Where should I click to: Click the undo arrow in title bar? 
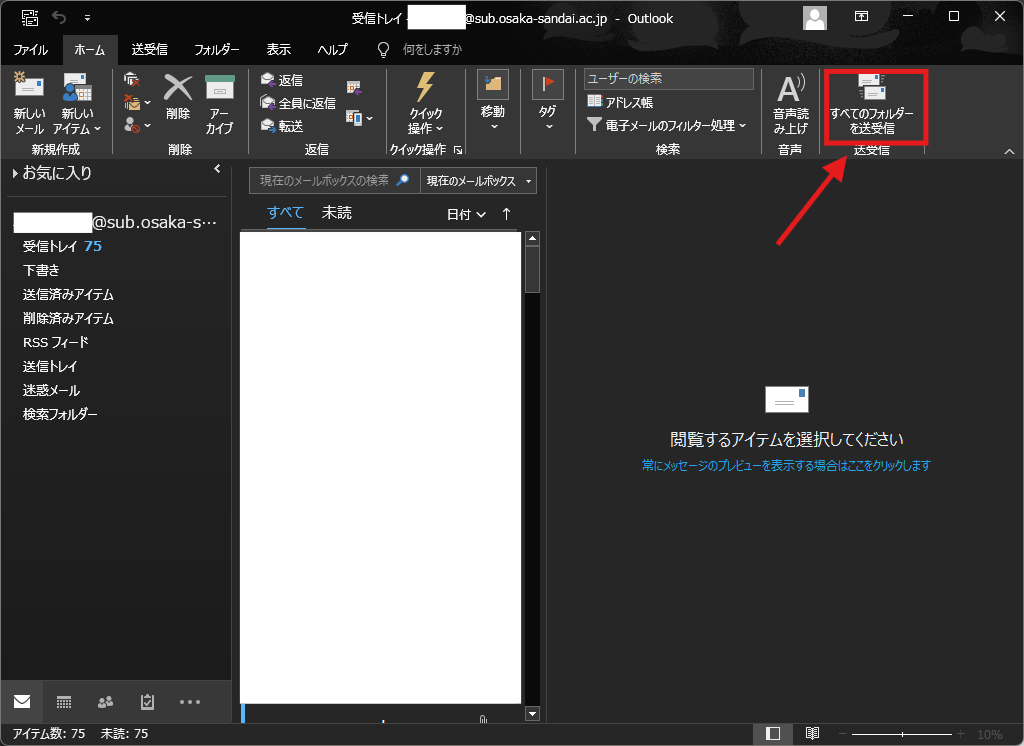coord(59,18)
